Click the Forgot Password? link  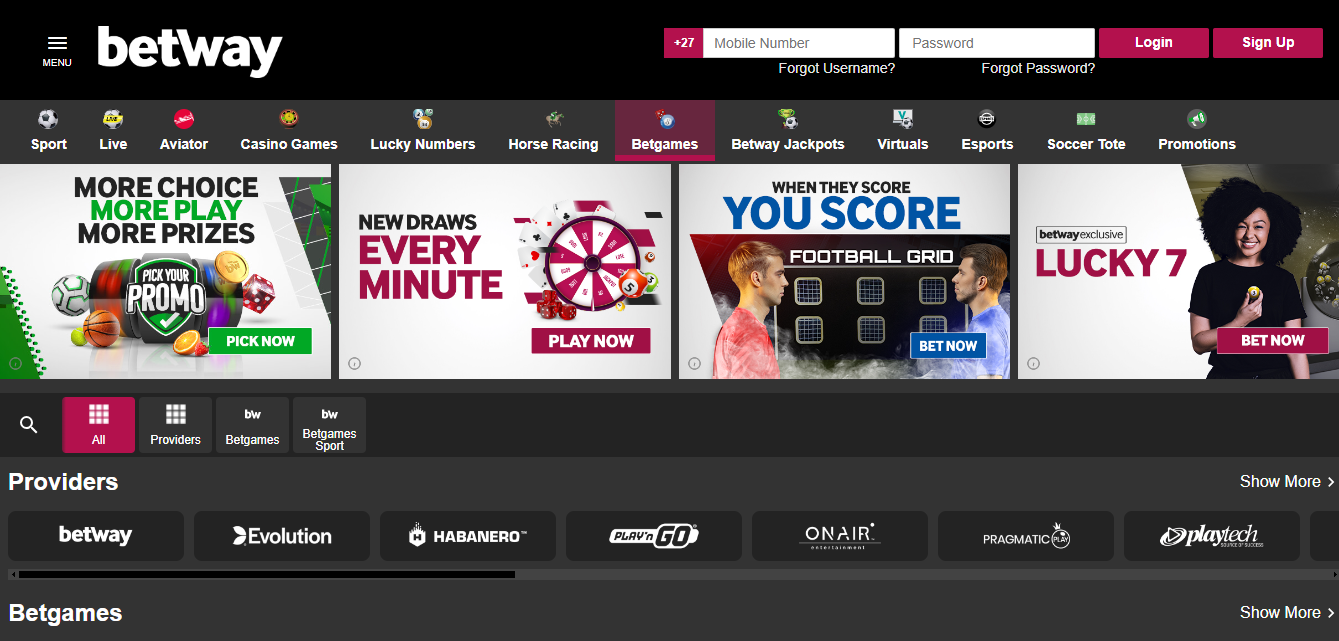[x=1037, y=69]
